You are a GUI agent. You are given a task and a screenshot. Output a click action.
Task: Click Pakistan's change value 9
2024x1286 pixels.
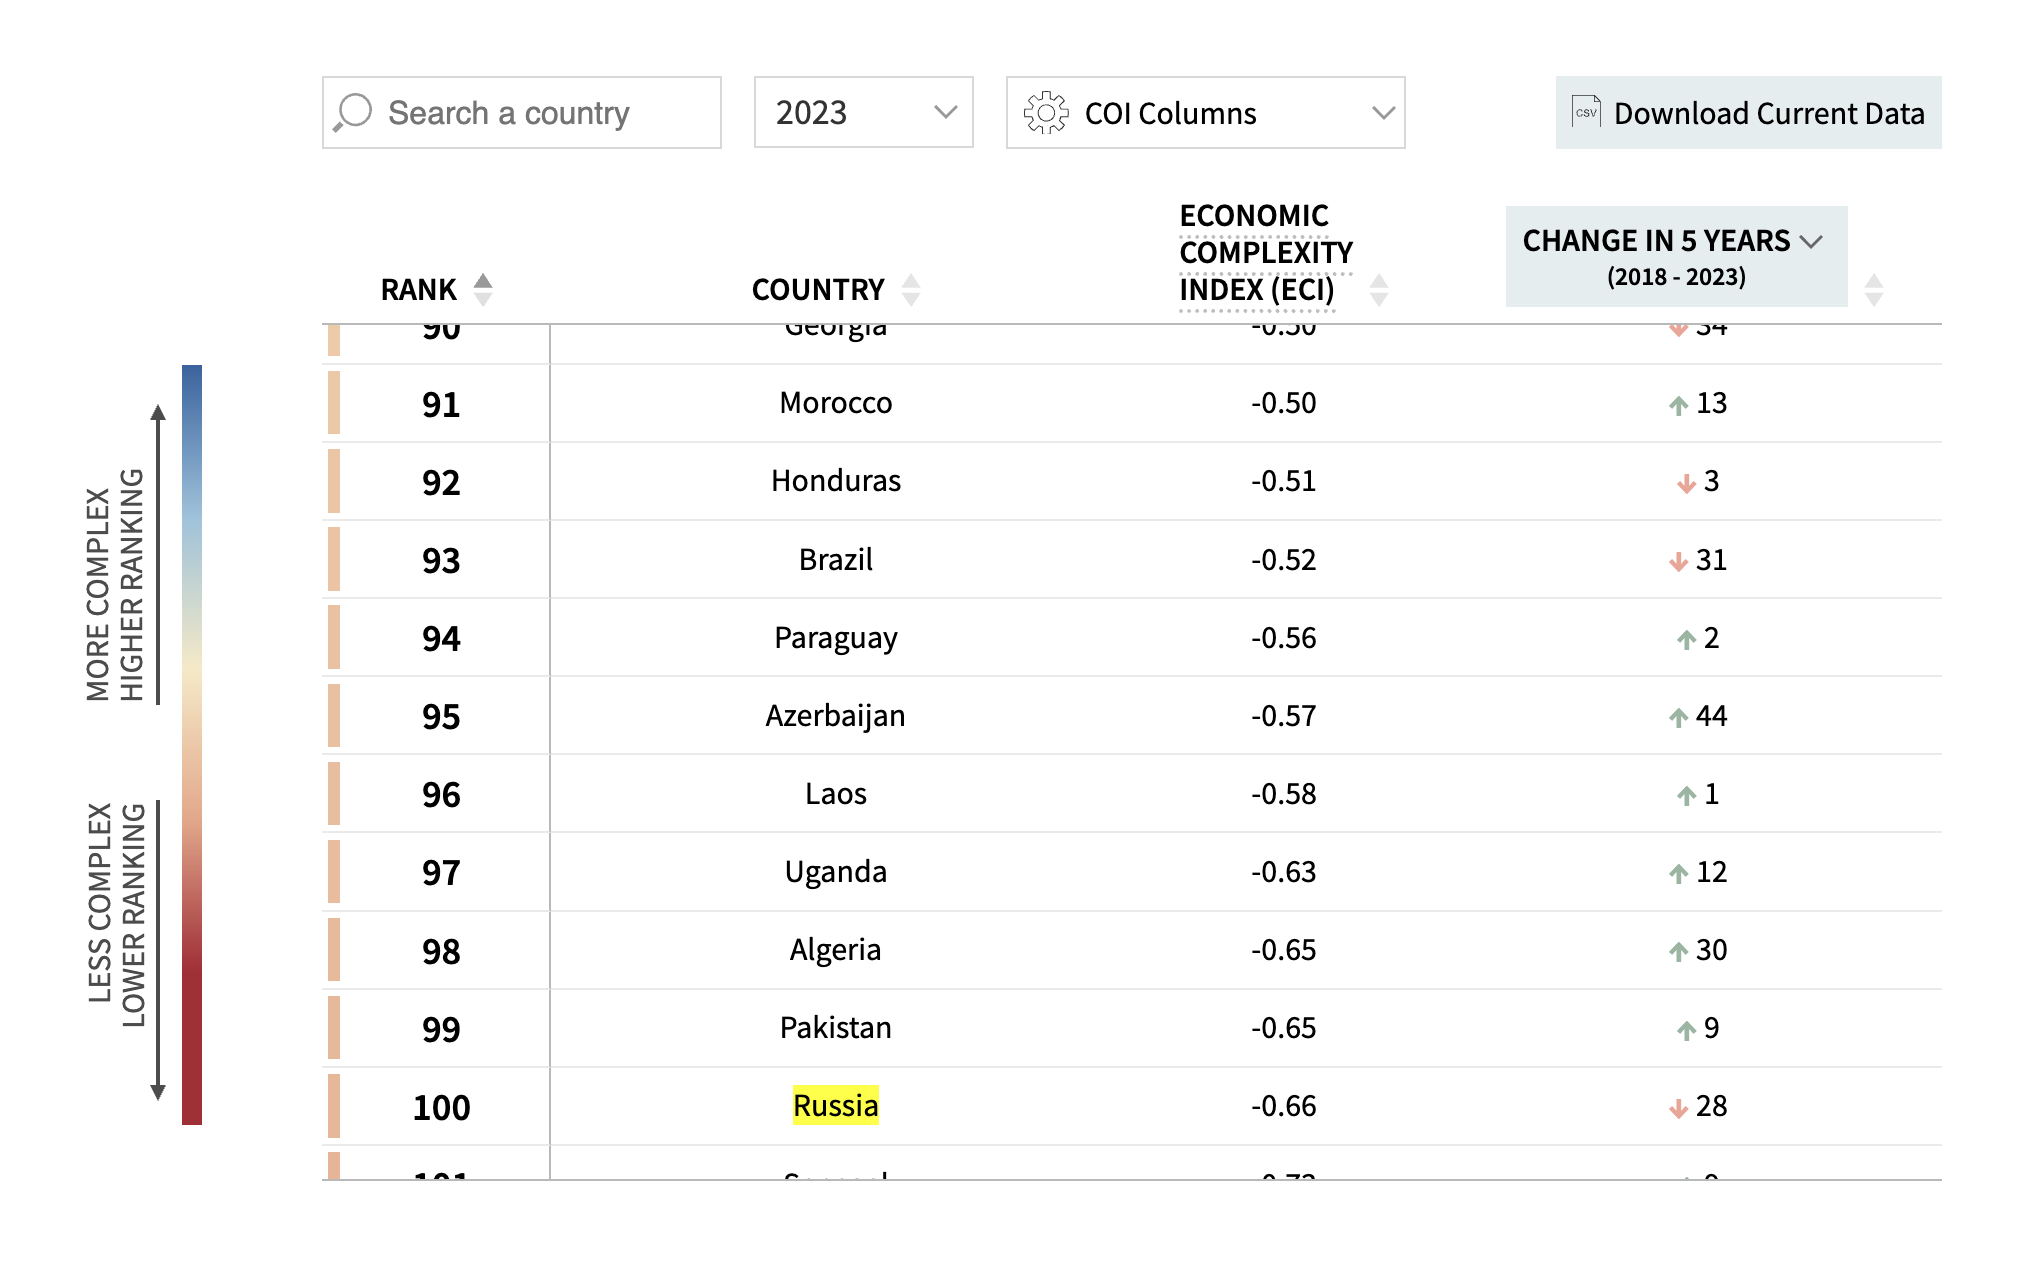pyautogui.click(x=1712, y=1028)
